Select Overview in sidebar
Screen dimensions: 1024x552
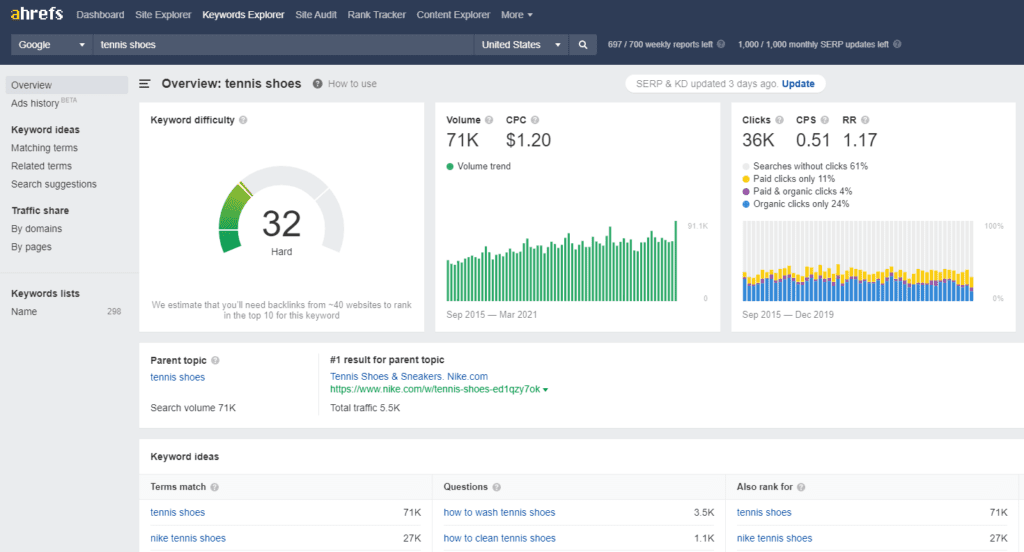(x=67, y=85)
